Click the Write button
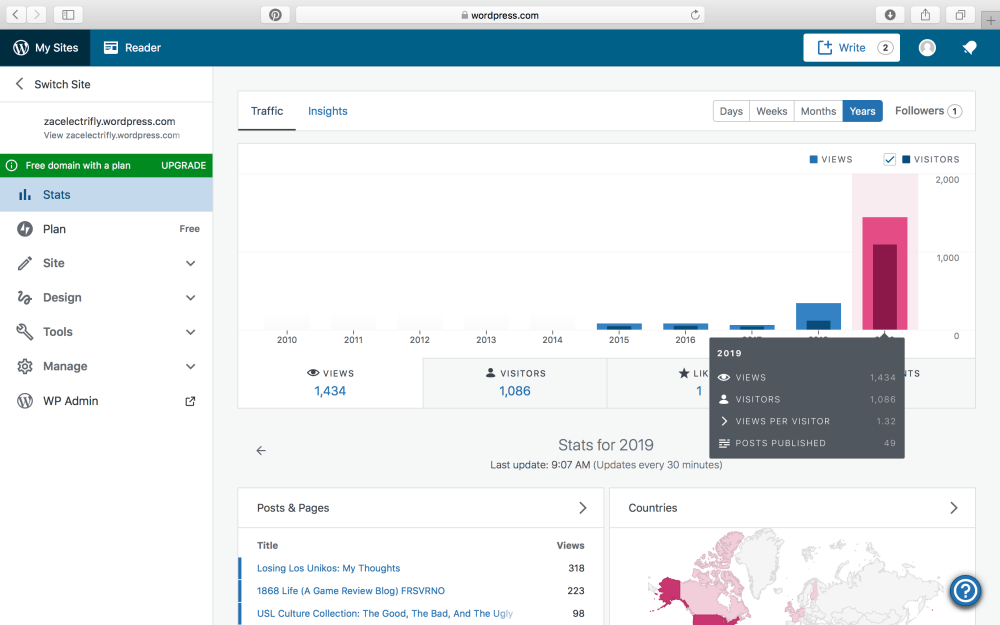 coord(850,48)
